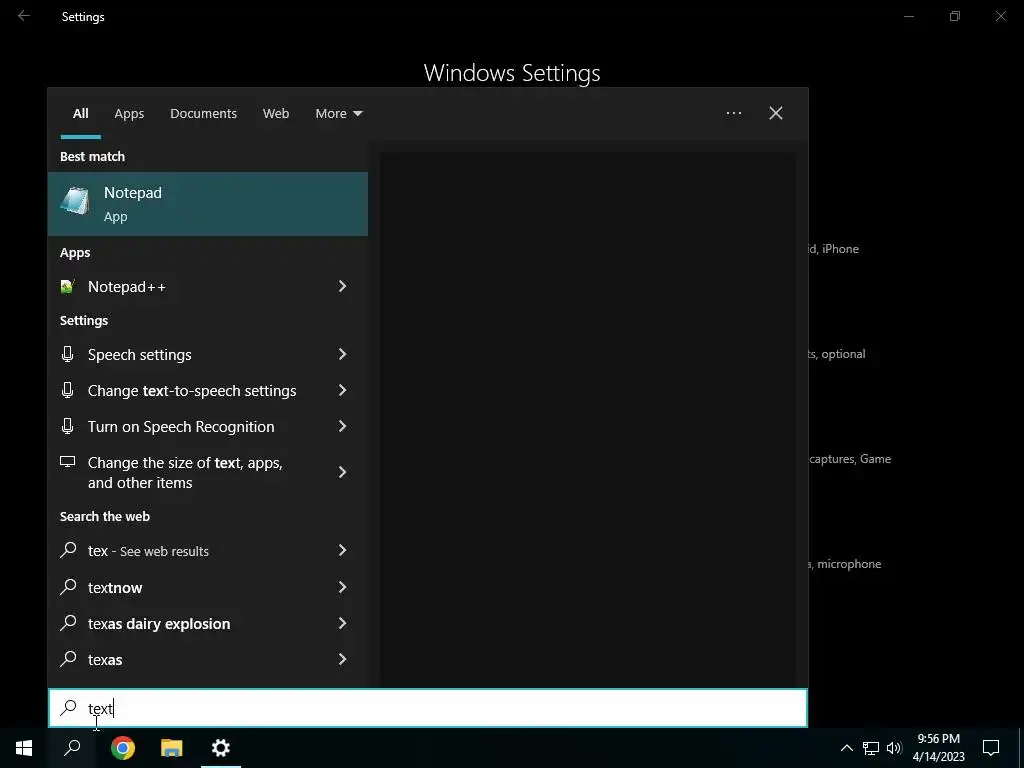Open Change the size of text, apps result

click(185, 472)
